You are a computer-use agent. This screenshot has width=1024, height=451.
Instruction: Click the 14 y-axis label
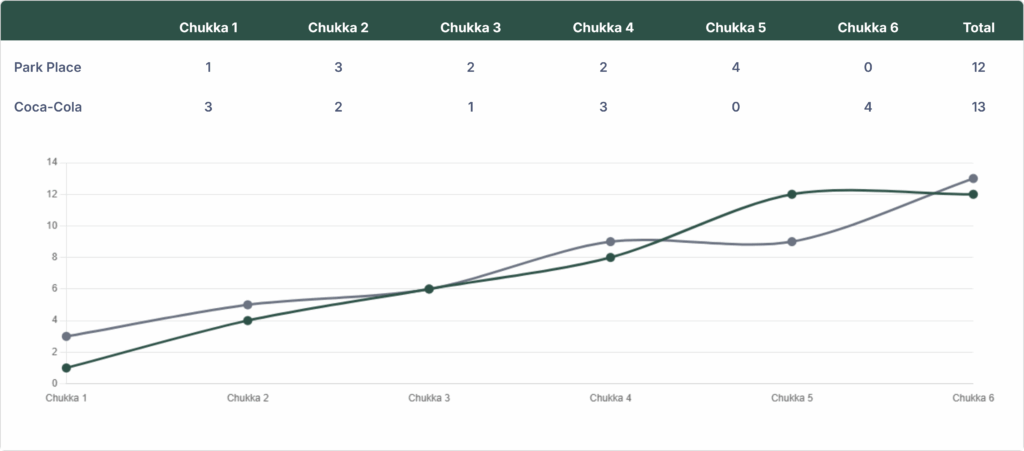(x=52, y=162)
